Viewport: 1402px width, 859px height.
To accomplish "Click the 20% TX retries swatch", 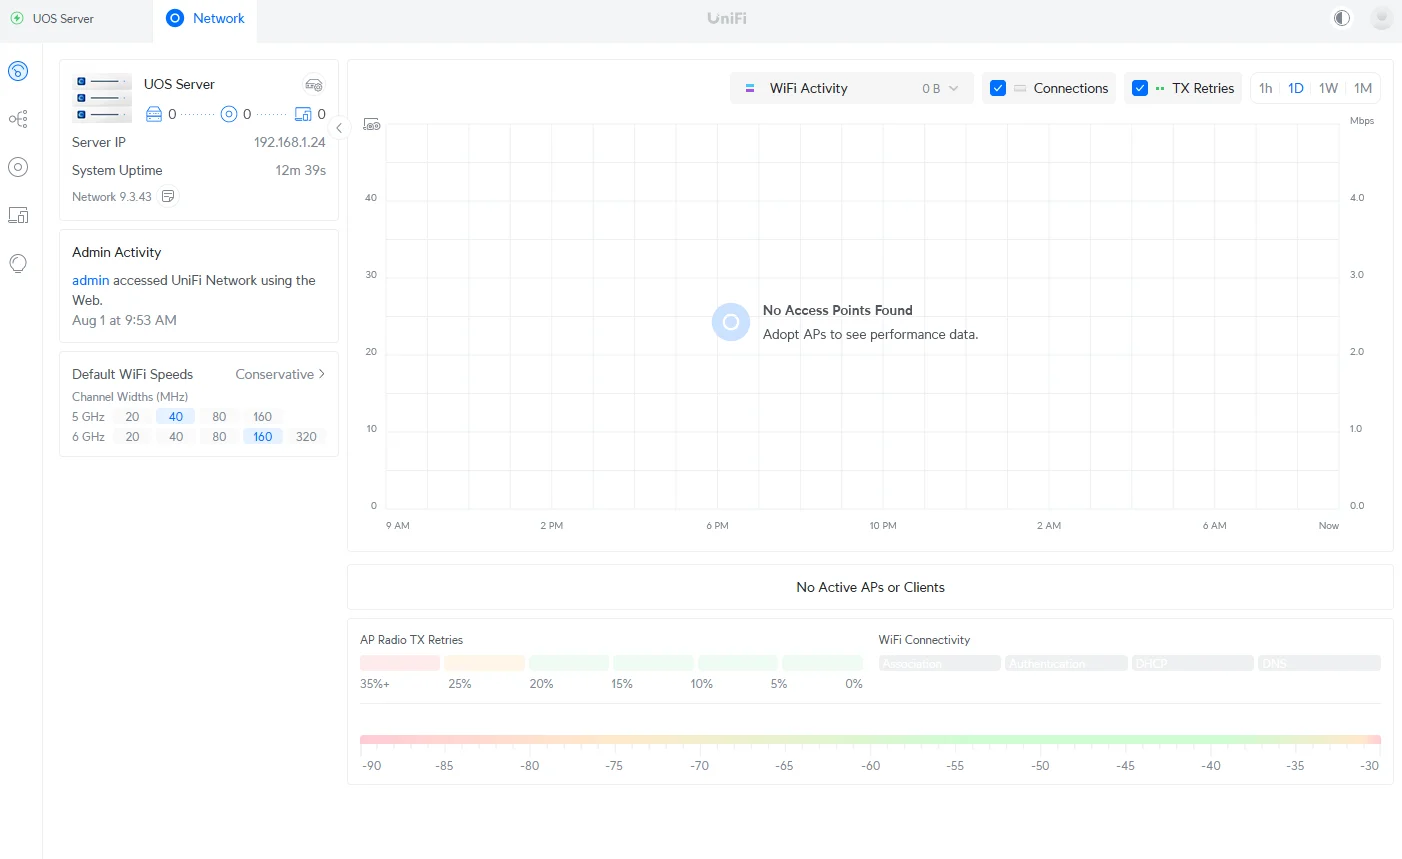I will click(x=569, y=663).
